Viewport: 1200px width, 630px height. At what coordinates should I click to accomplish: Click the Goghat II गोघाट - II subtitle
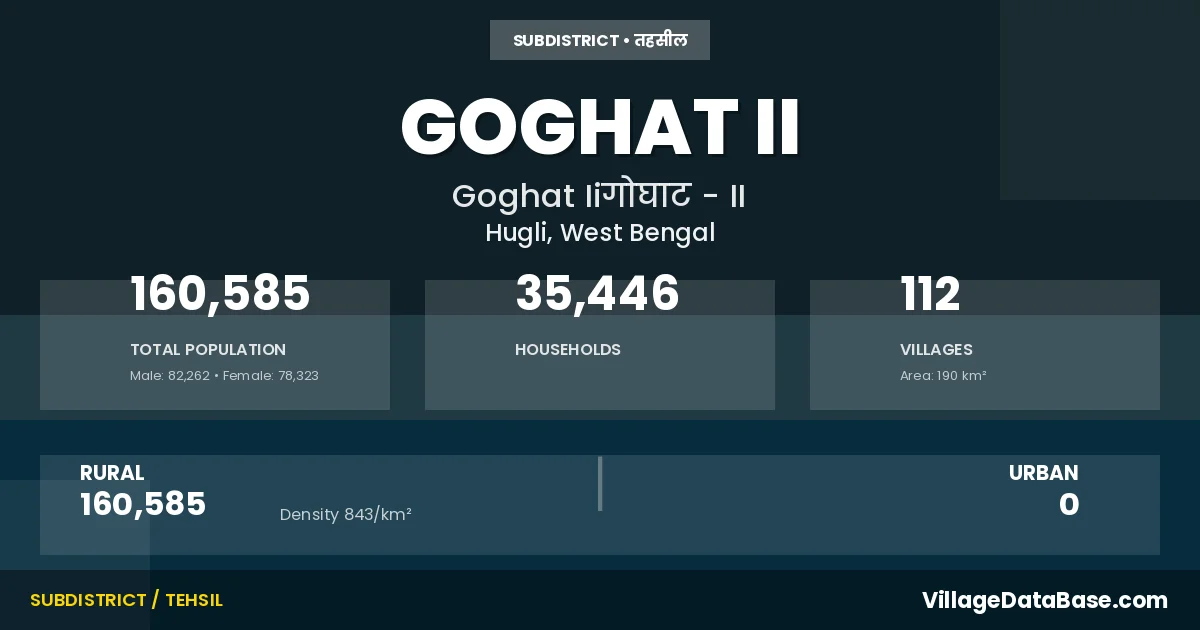[599, 196]
